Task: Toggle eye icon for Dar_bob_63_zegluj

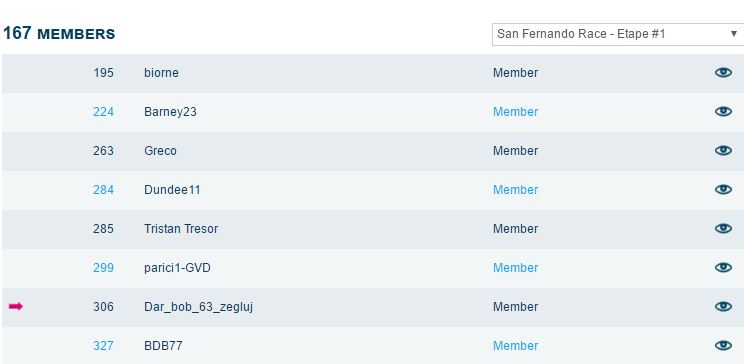Action: tap(723, 307)
